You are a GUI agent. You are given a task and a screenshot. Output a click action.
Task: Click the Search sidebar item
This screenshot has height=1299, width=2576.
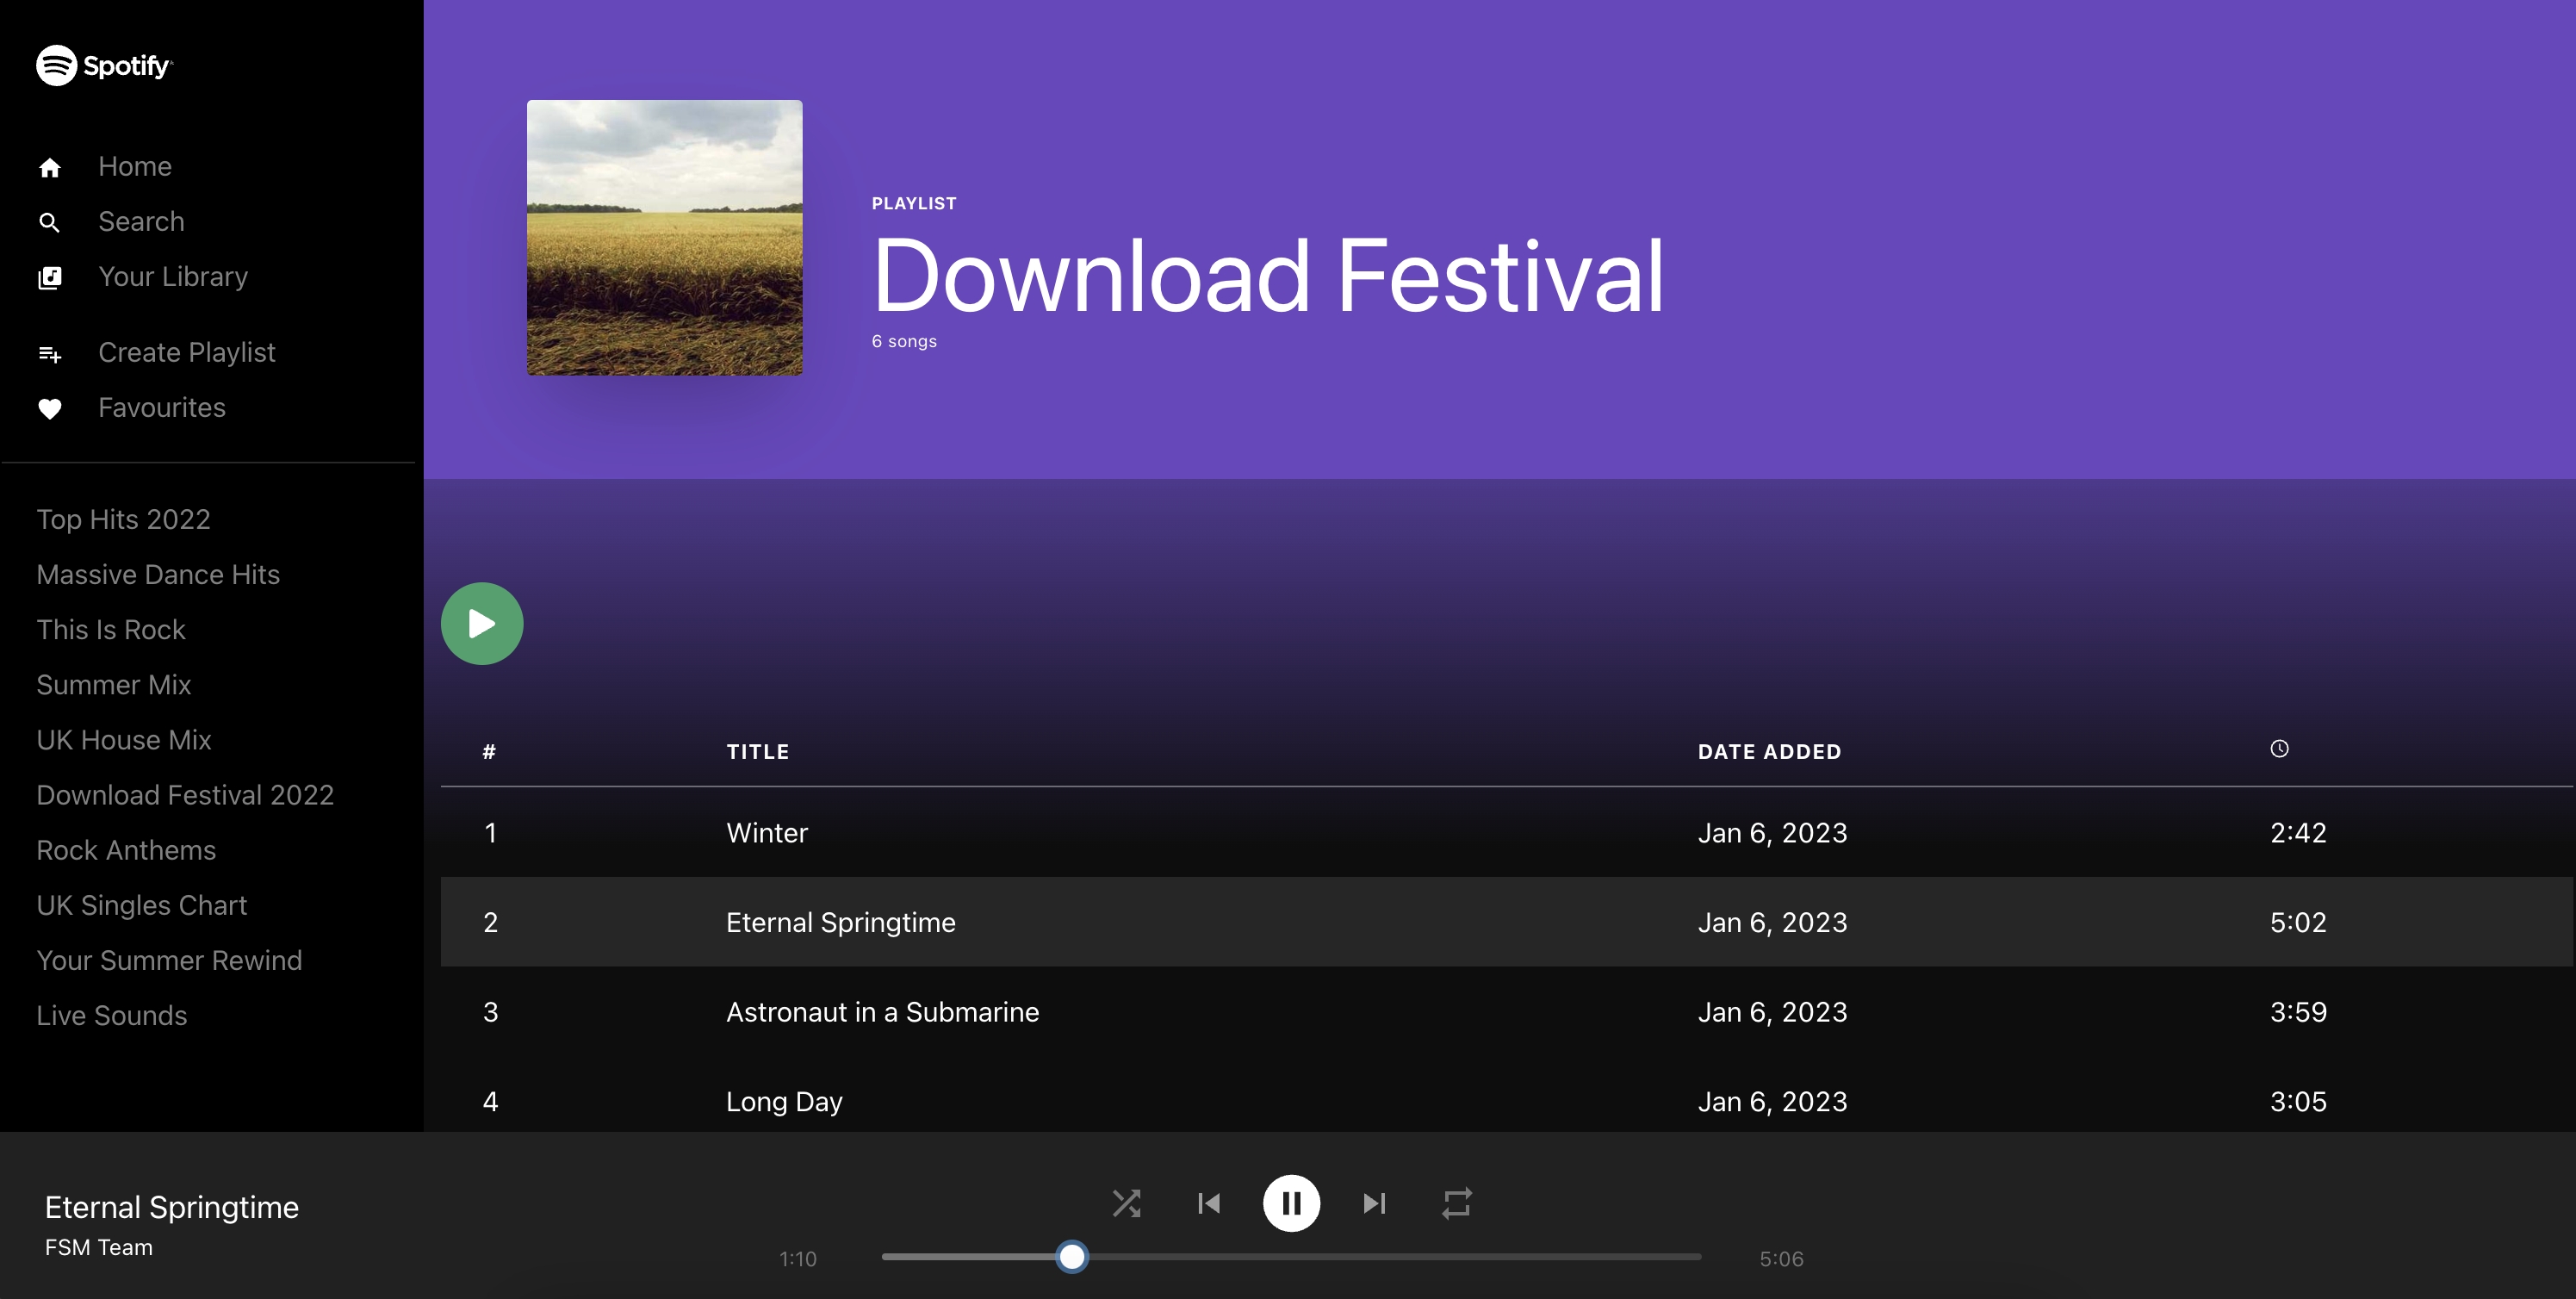[140, 222]
